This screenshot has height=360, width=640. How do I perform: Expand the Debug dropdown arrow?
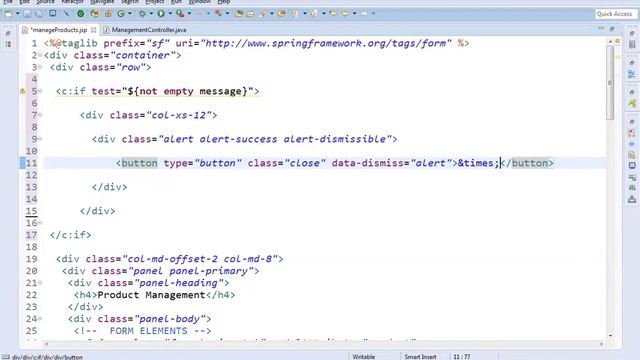coord(151,14)
